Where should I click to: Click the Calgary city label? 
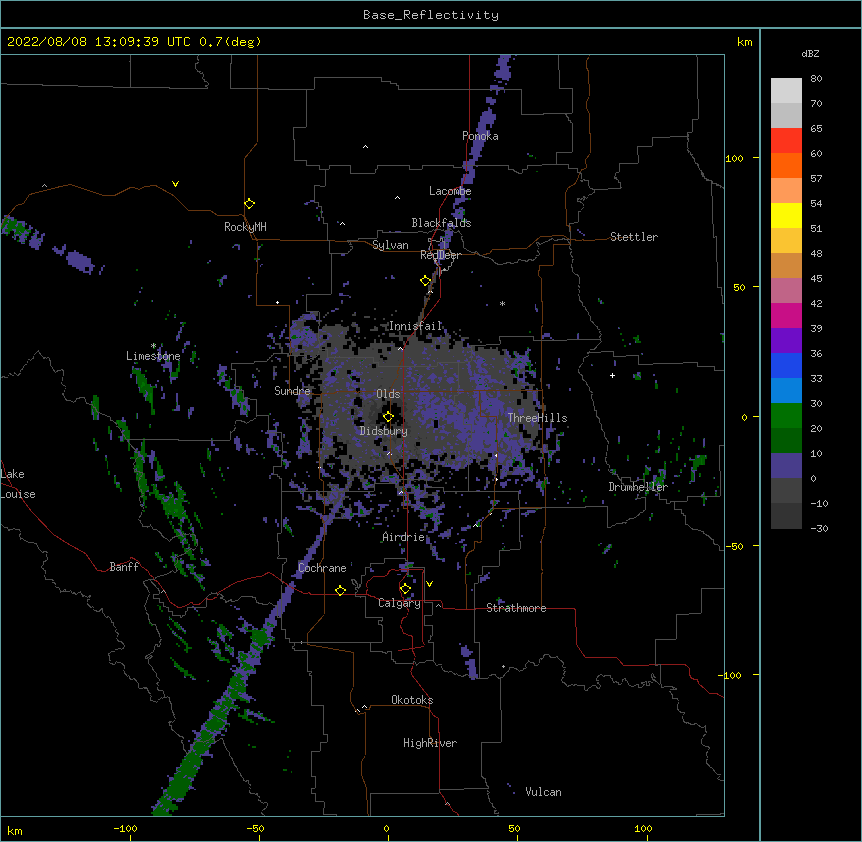[x=400, y=603]
